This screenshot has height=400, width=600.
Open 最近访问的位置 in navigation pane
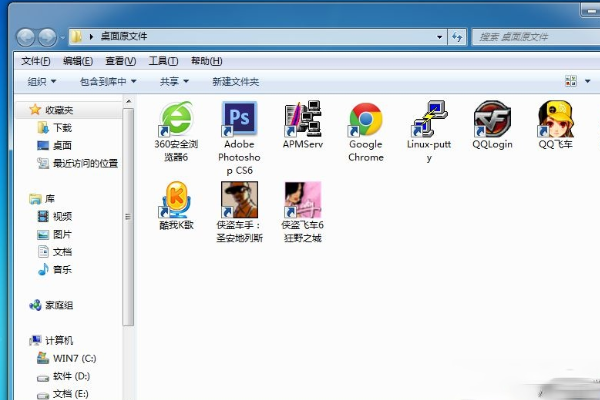pyautogui.click(x=77, y=163)
